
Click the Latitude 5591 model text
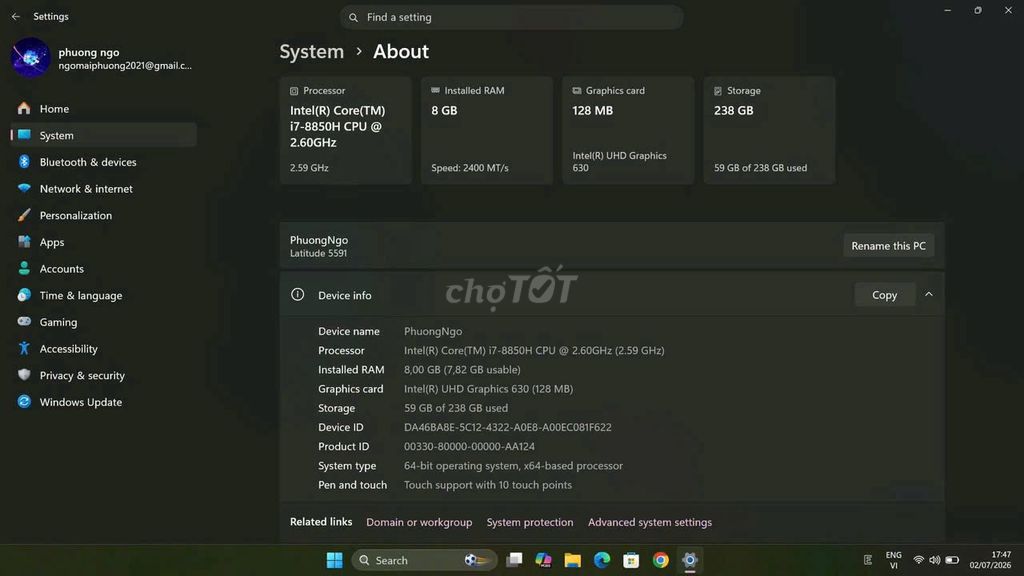point(318,253)
